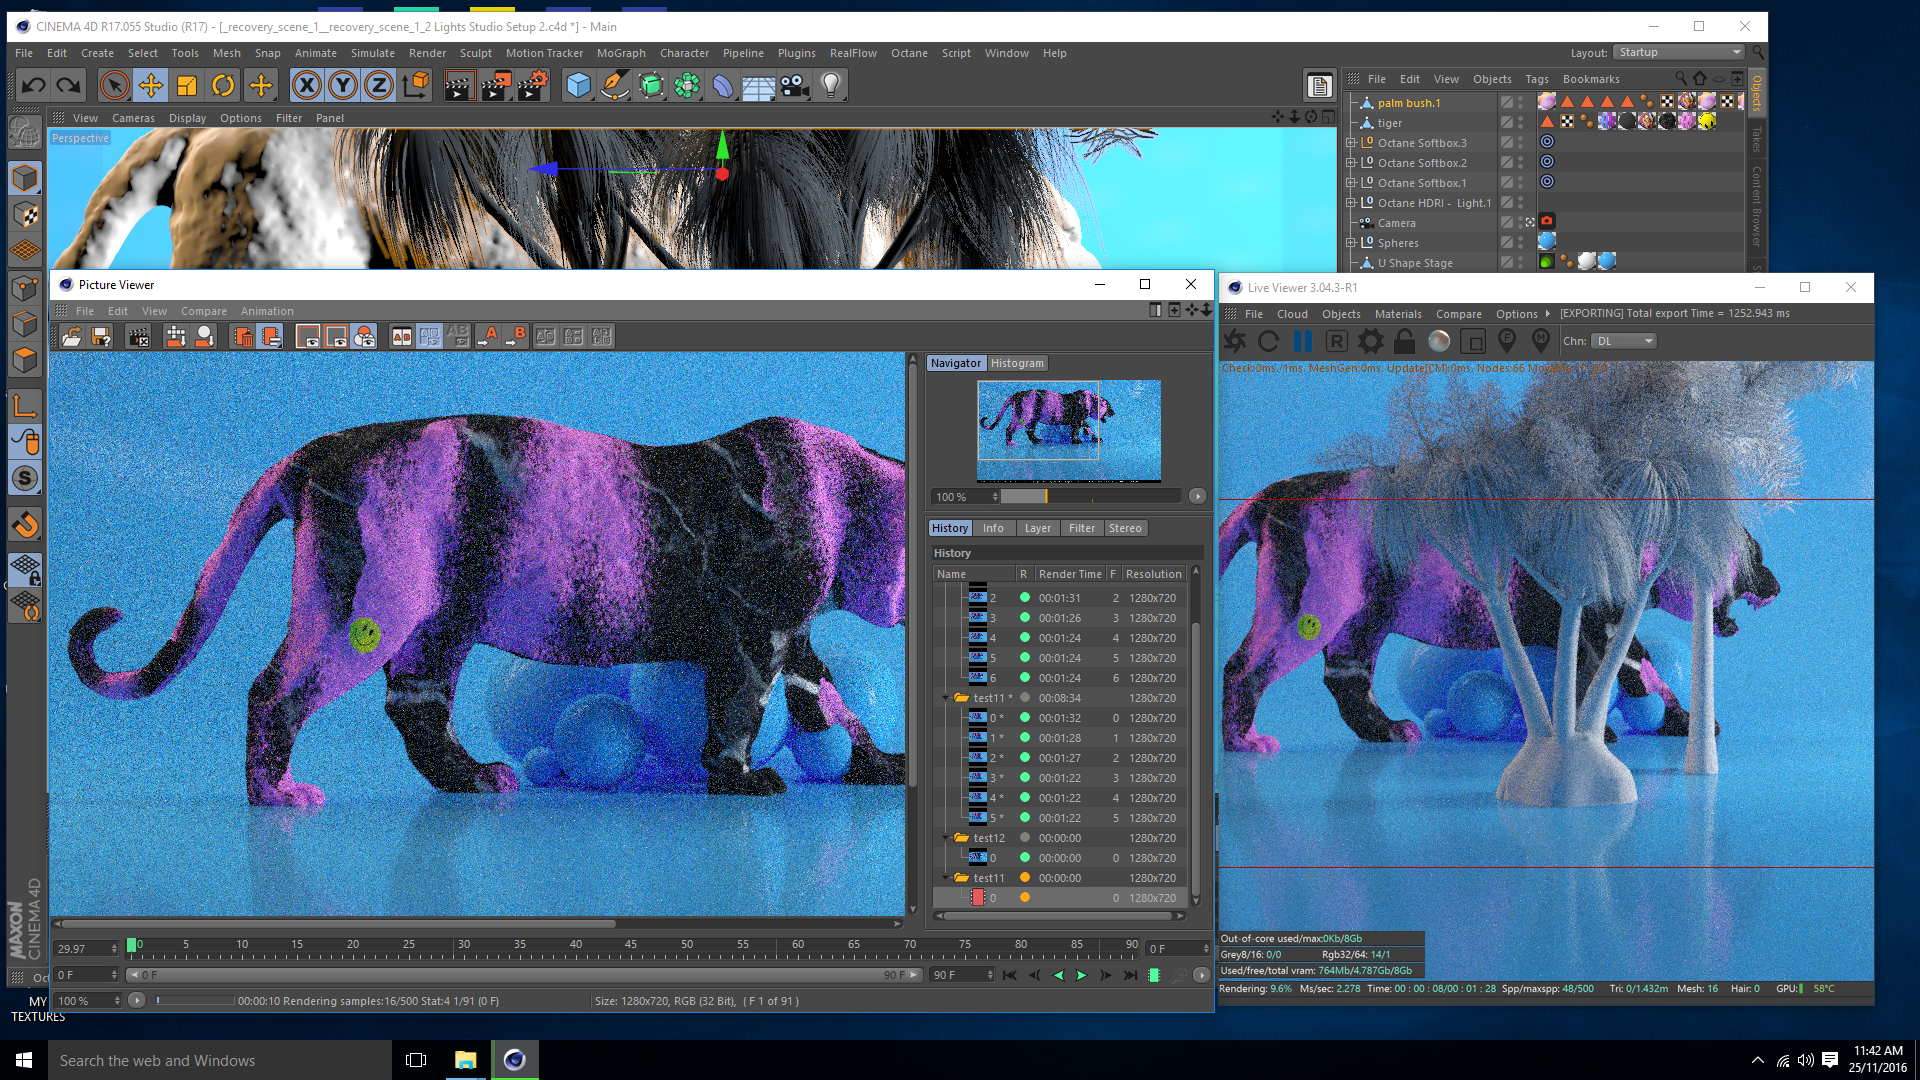Open File Explorer from the taskbar
This screenshot has height=1080, width=1920.
click(x=466, y=1060)
